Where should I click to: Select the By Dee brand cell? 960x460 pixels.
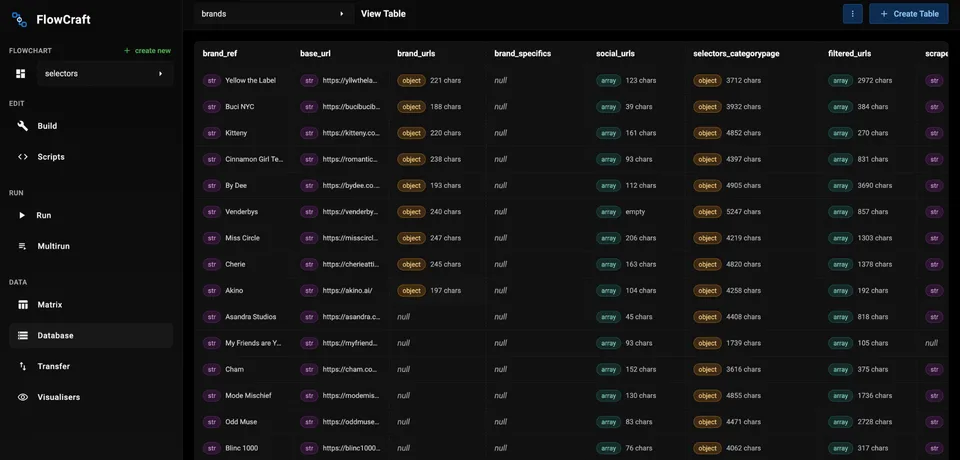pos(242,186)
